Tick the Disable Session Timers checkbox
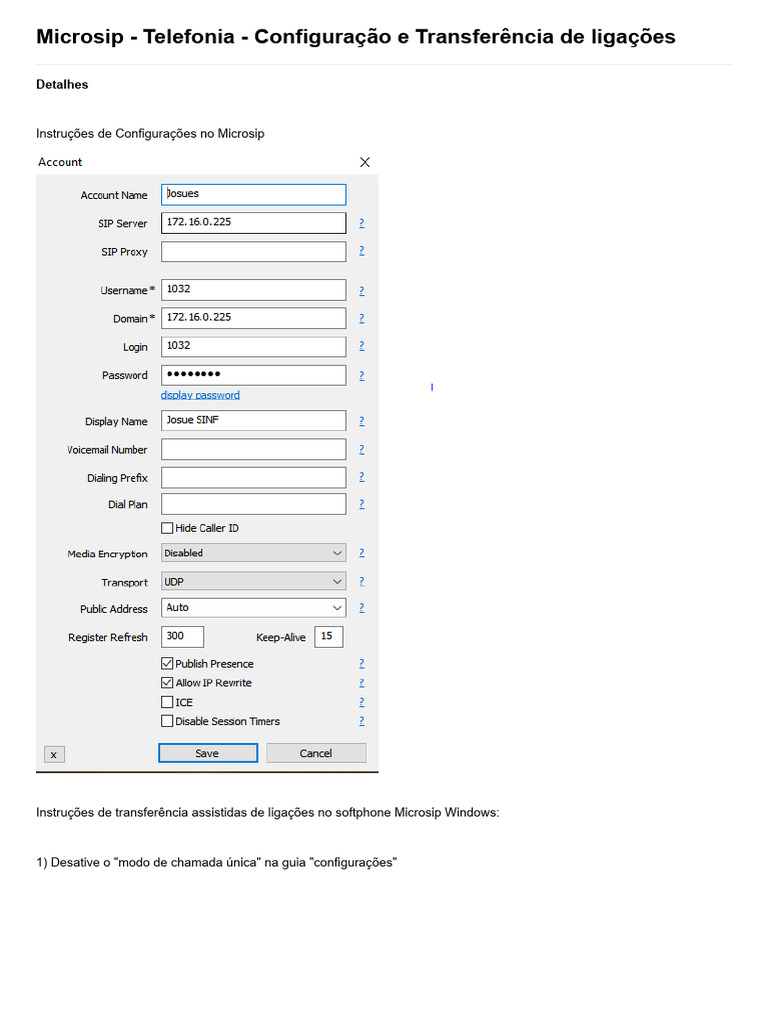Viewport: 768px width, 1024px height. pos(167,721)
